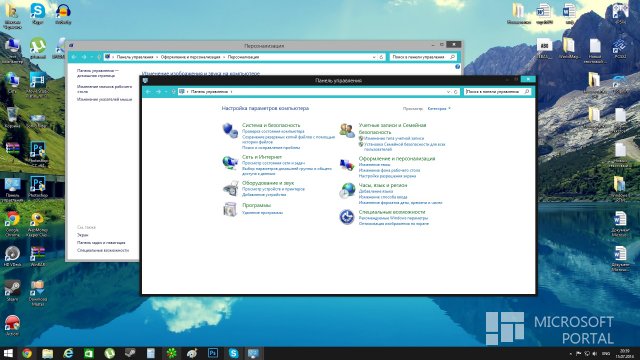Go back in Control Panel window
The image size is (640, 360).
click(149, 92)
